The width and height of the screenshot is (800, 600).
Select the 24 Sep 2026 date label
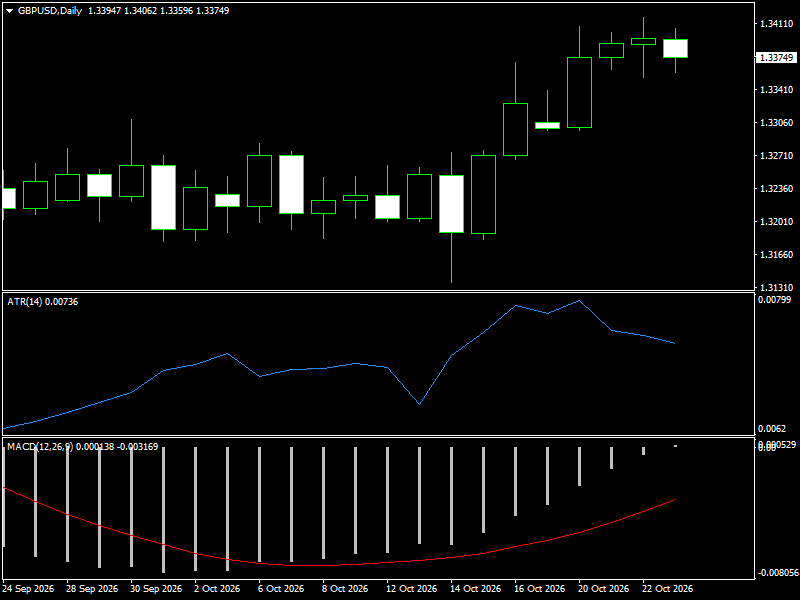click(29, 589)
